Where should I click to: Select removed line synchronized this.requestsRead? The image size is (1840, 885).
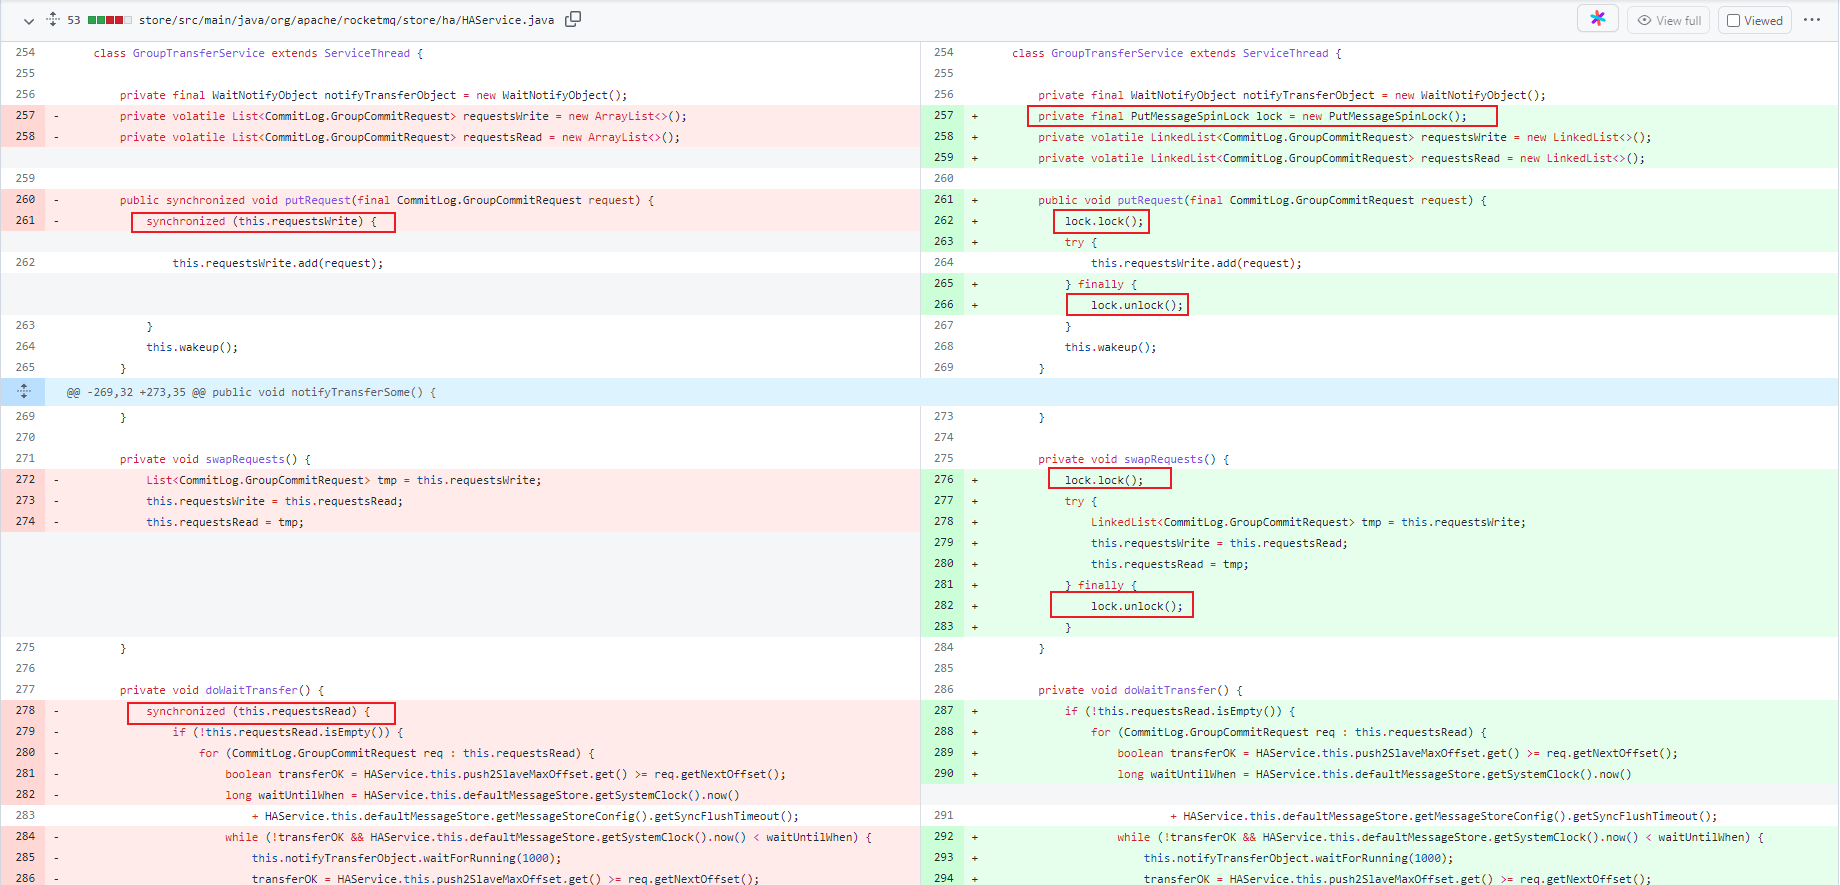pos(258,711)
